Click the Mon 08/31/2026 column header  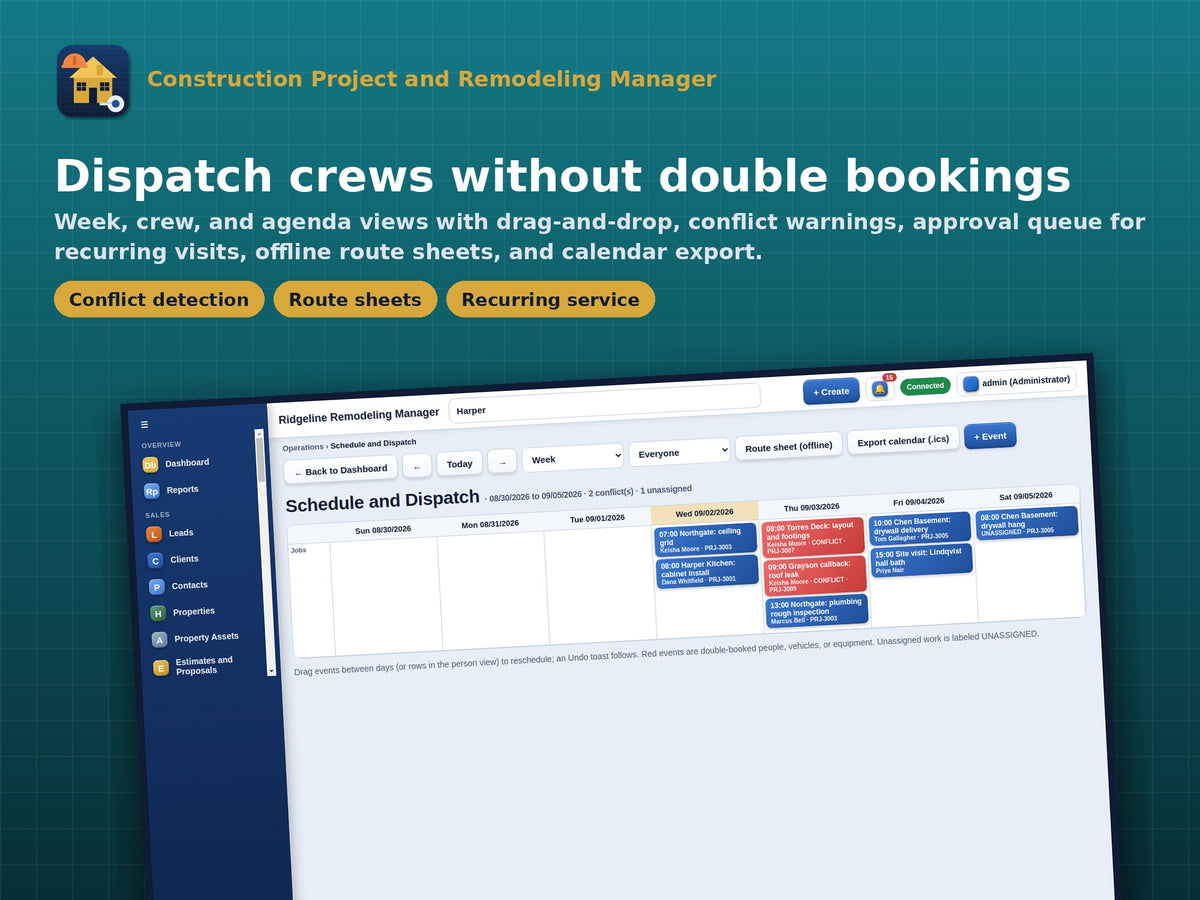(490, 524)
